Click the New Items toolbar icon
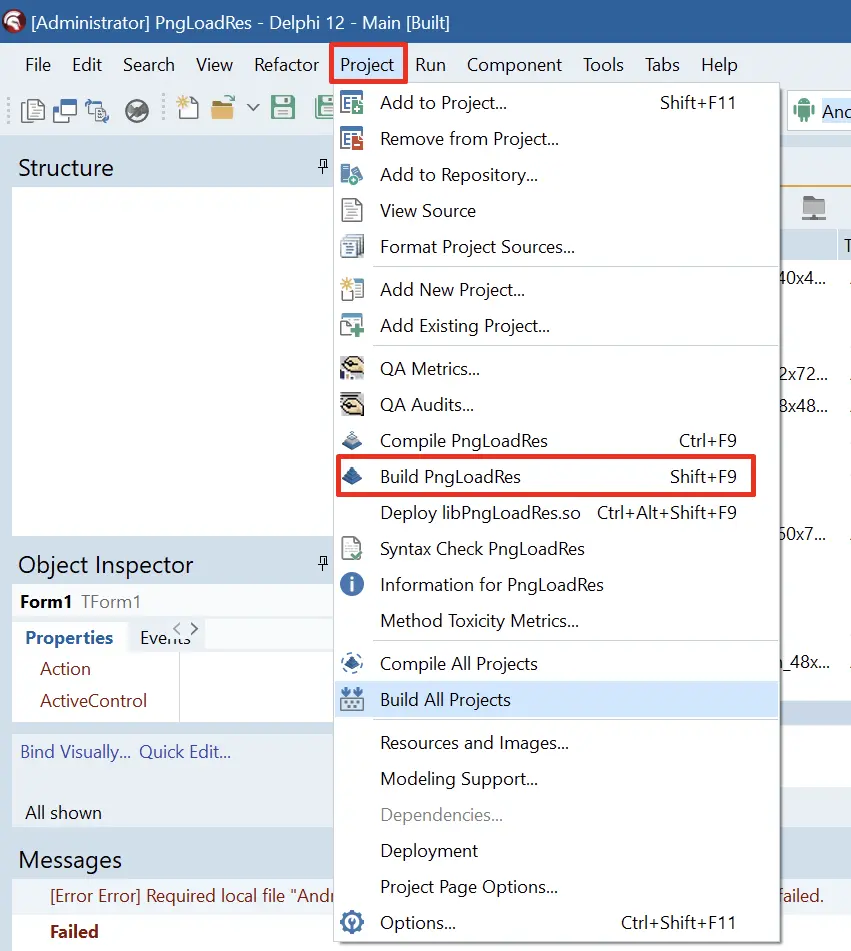851x951 pixels. click(x=187, y=107)
